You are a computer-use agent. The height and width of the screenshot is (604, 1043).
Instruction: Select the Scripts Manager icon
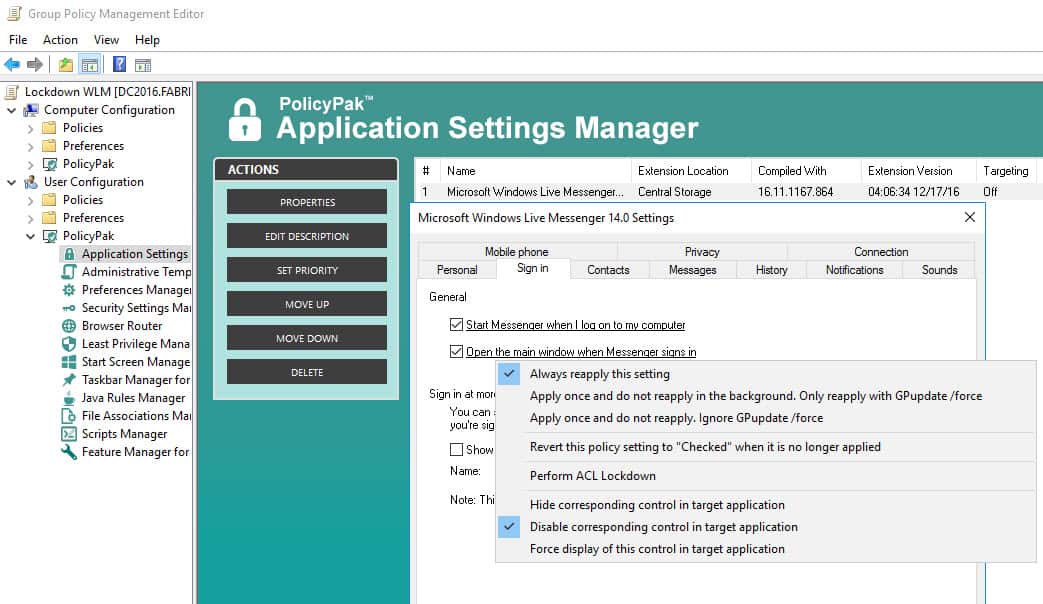pos(69,434)
